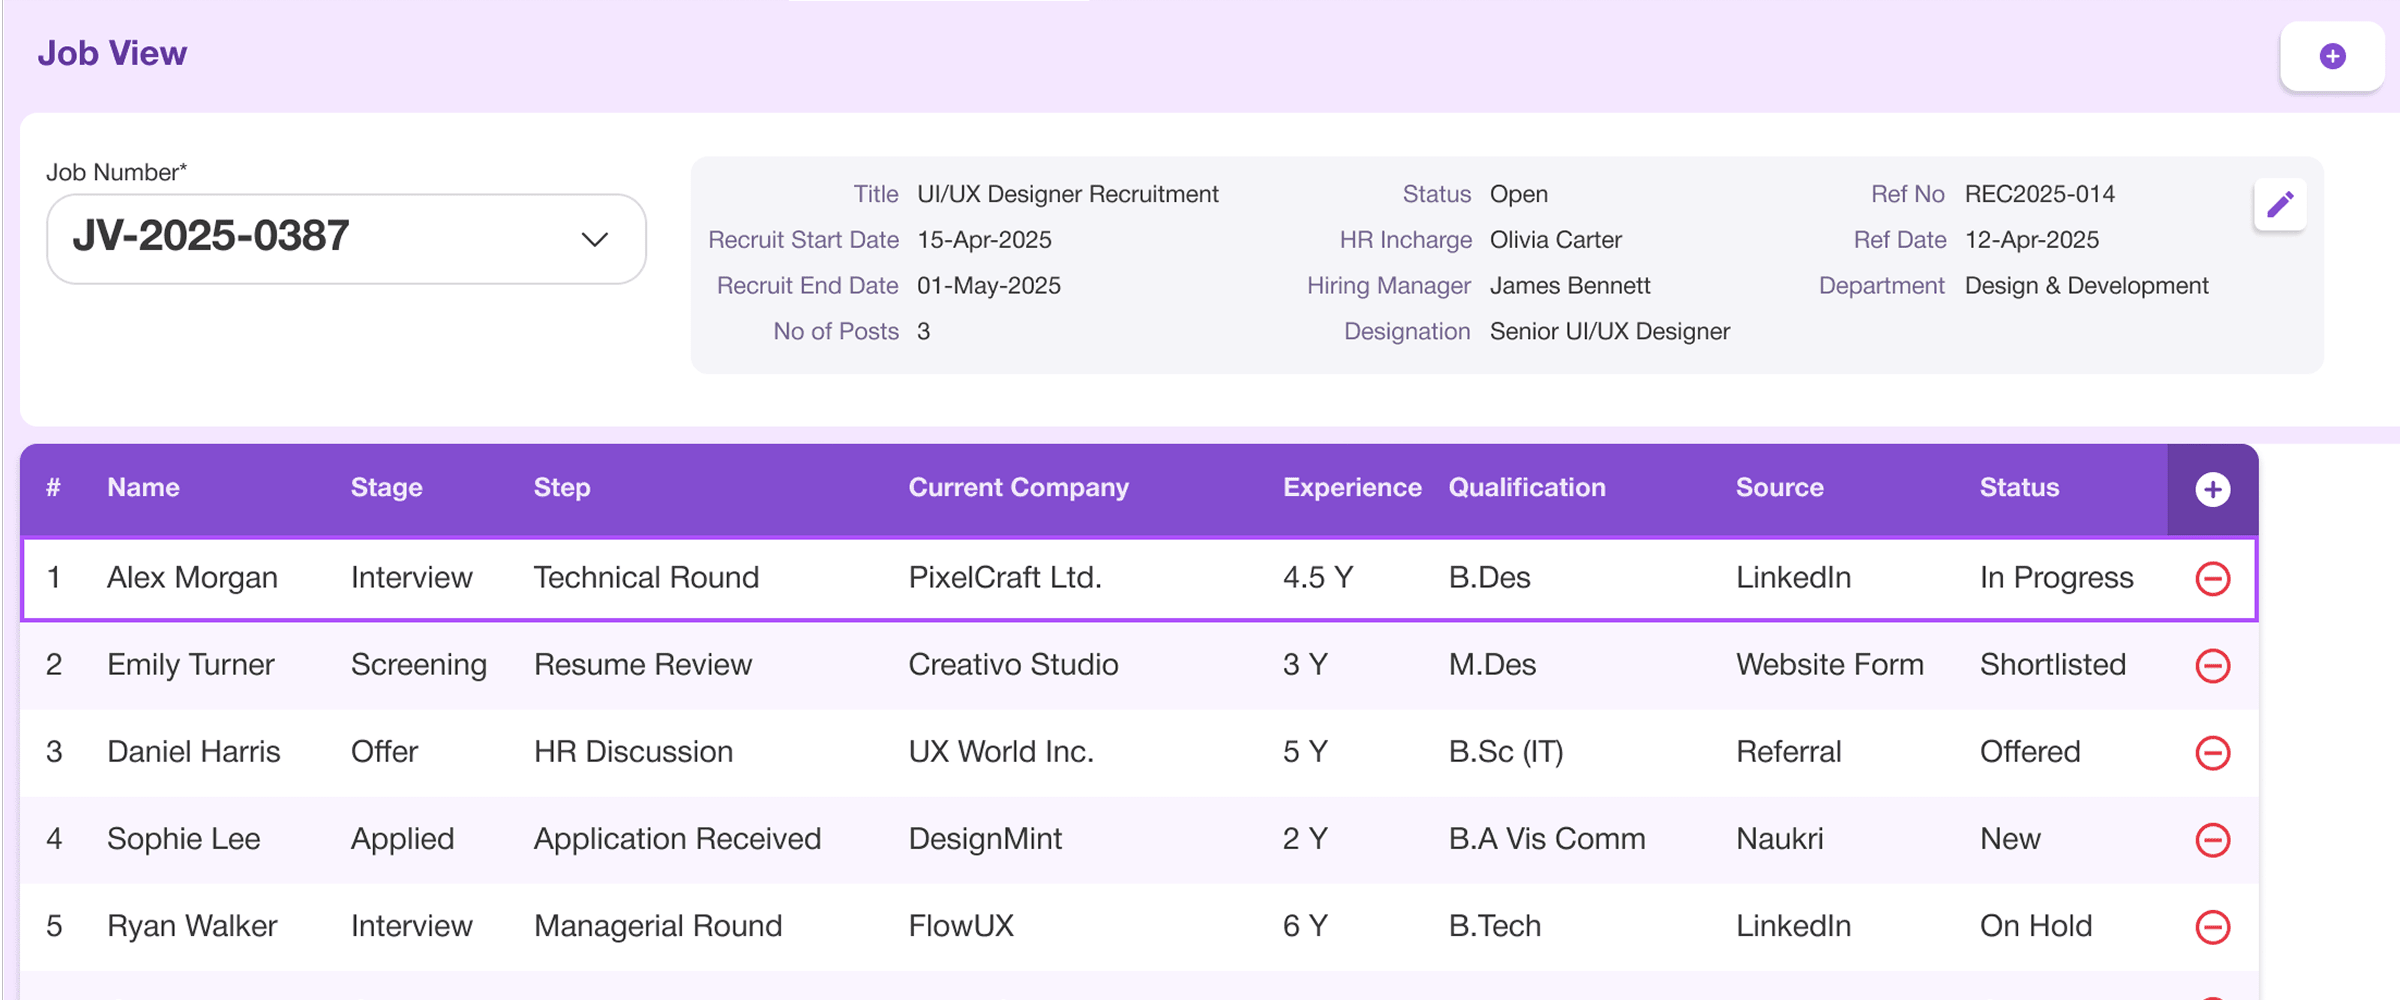Click the In Progress status cell

point(2056,577)
